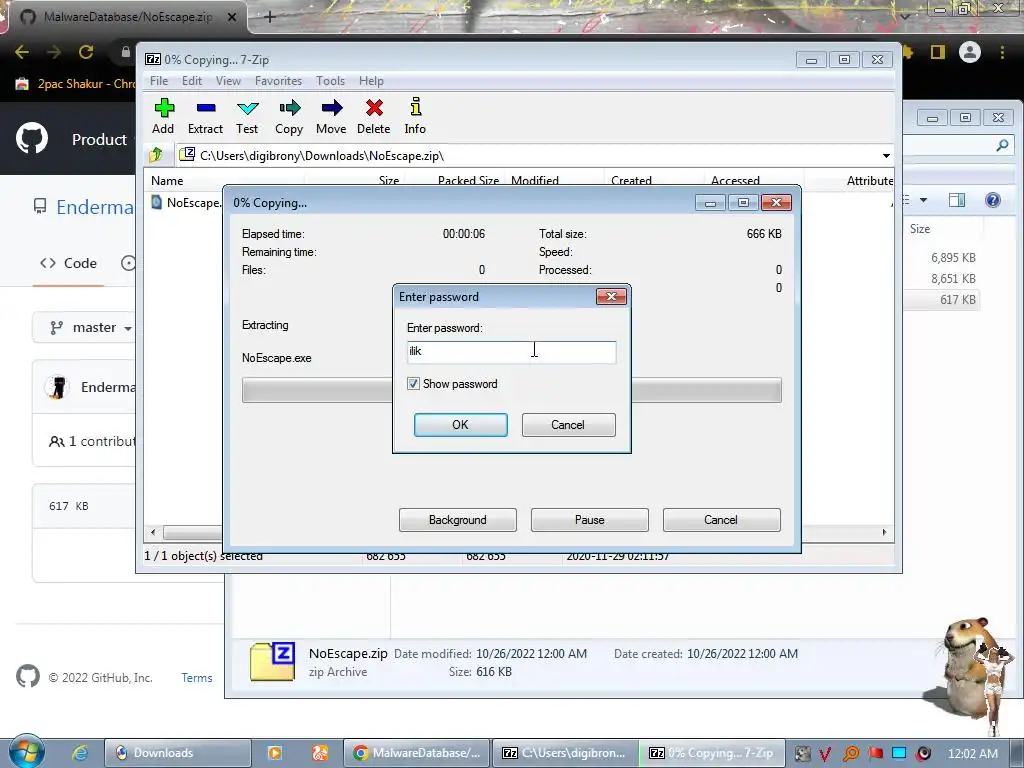This screenshot has height=768, width=1024.
Task: Click the password input field
Action: click(511, 352)
